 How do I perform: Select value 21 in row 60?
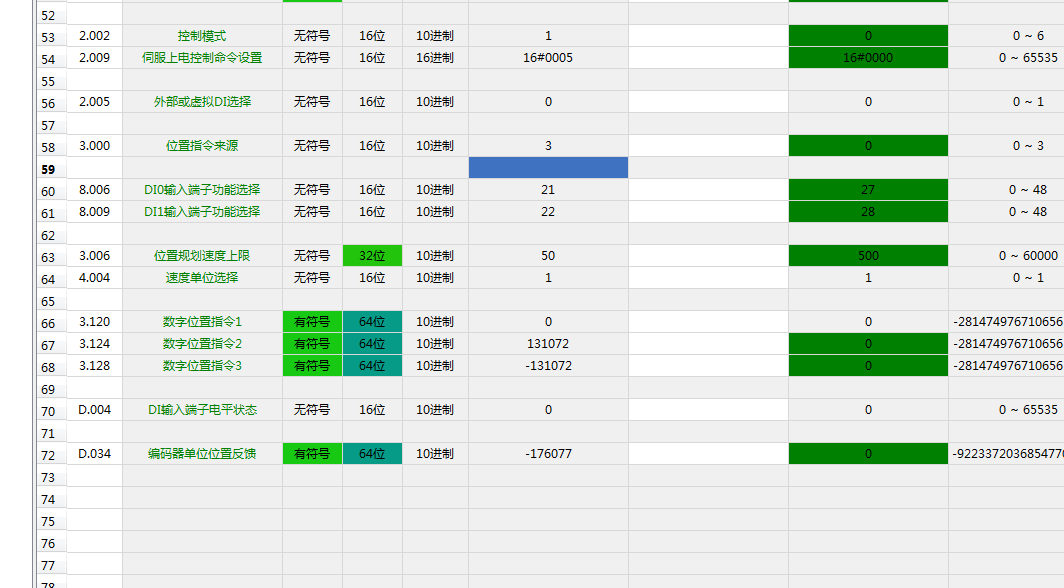tap(548, 190)
